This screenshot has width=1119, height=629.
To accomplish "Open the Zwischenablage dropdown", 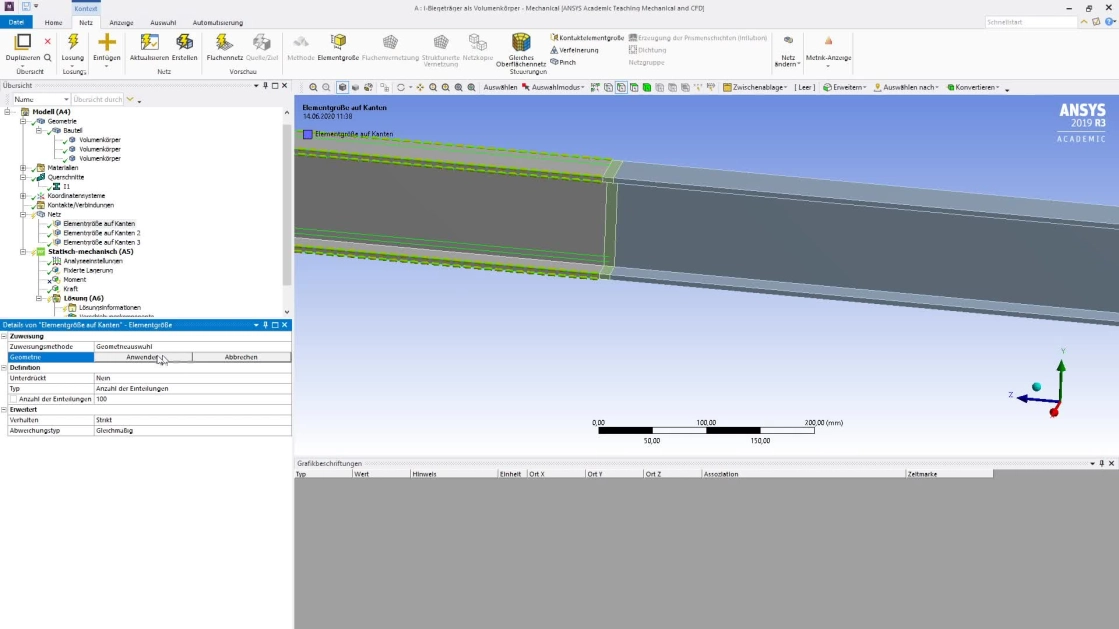I will point(755,87).
